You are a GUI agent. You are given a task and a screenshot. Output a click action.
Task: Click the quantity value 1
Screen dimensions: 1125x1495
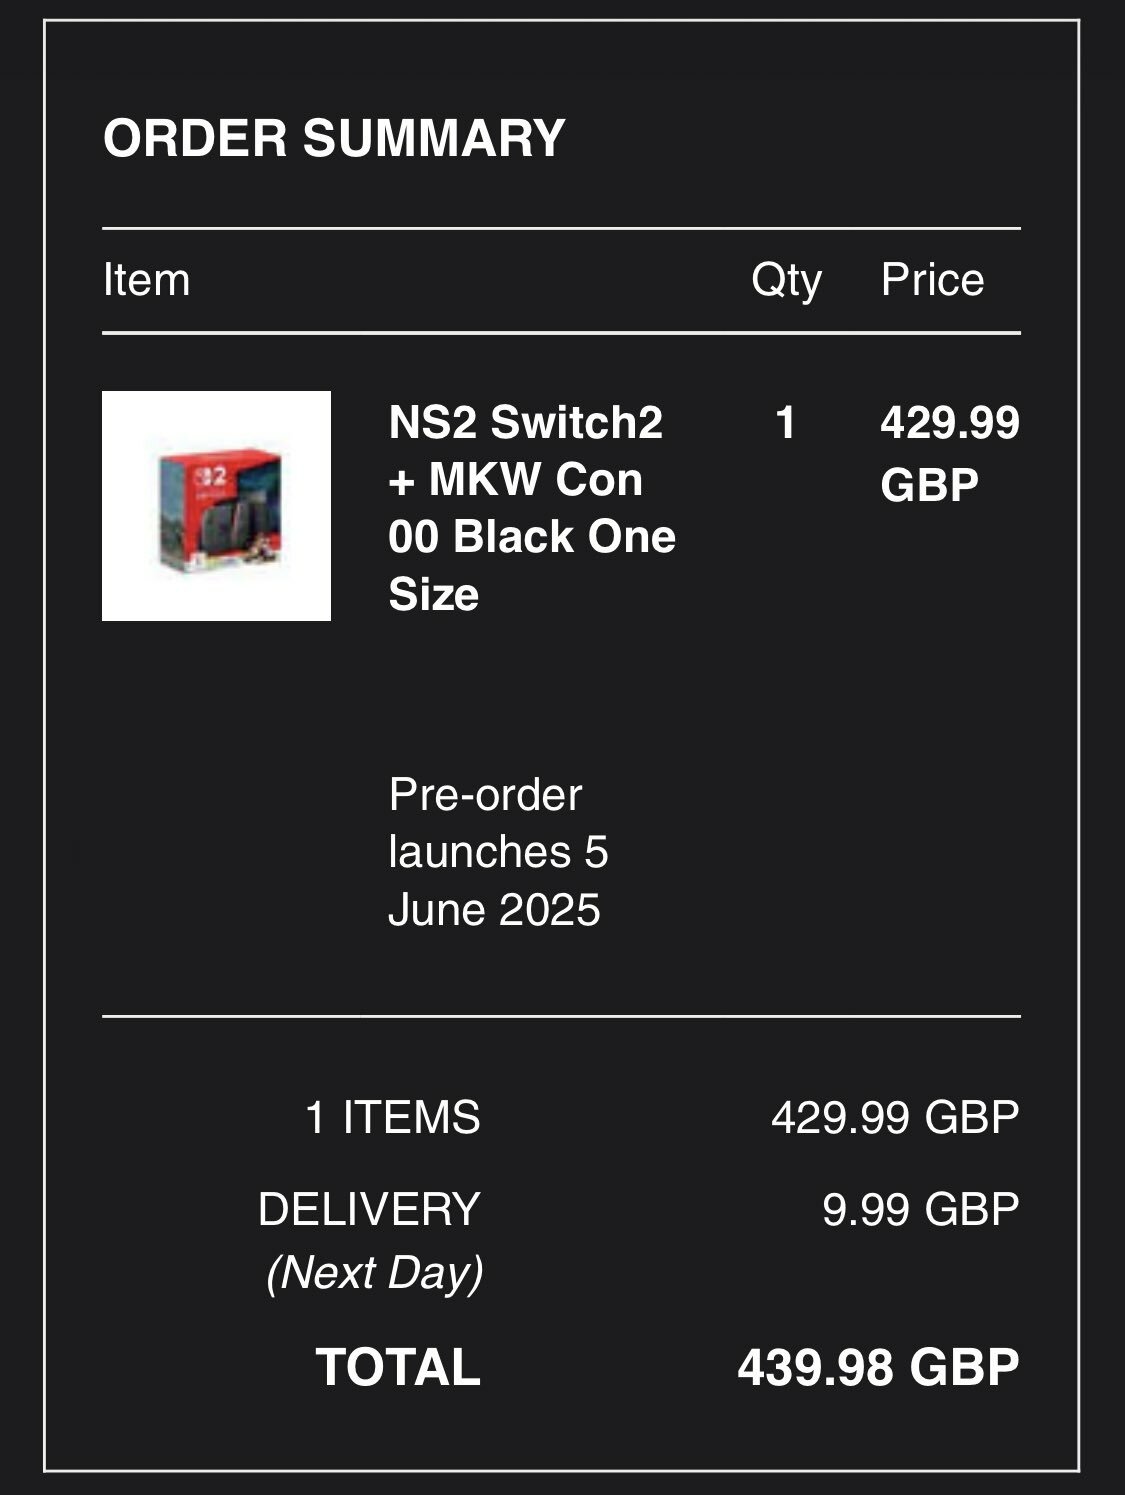click(785, 422)
